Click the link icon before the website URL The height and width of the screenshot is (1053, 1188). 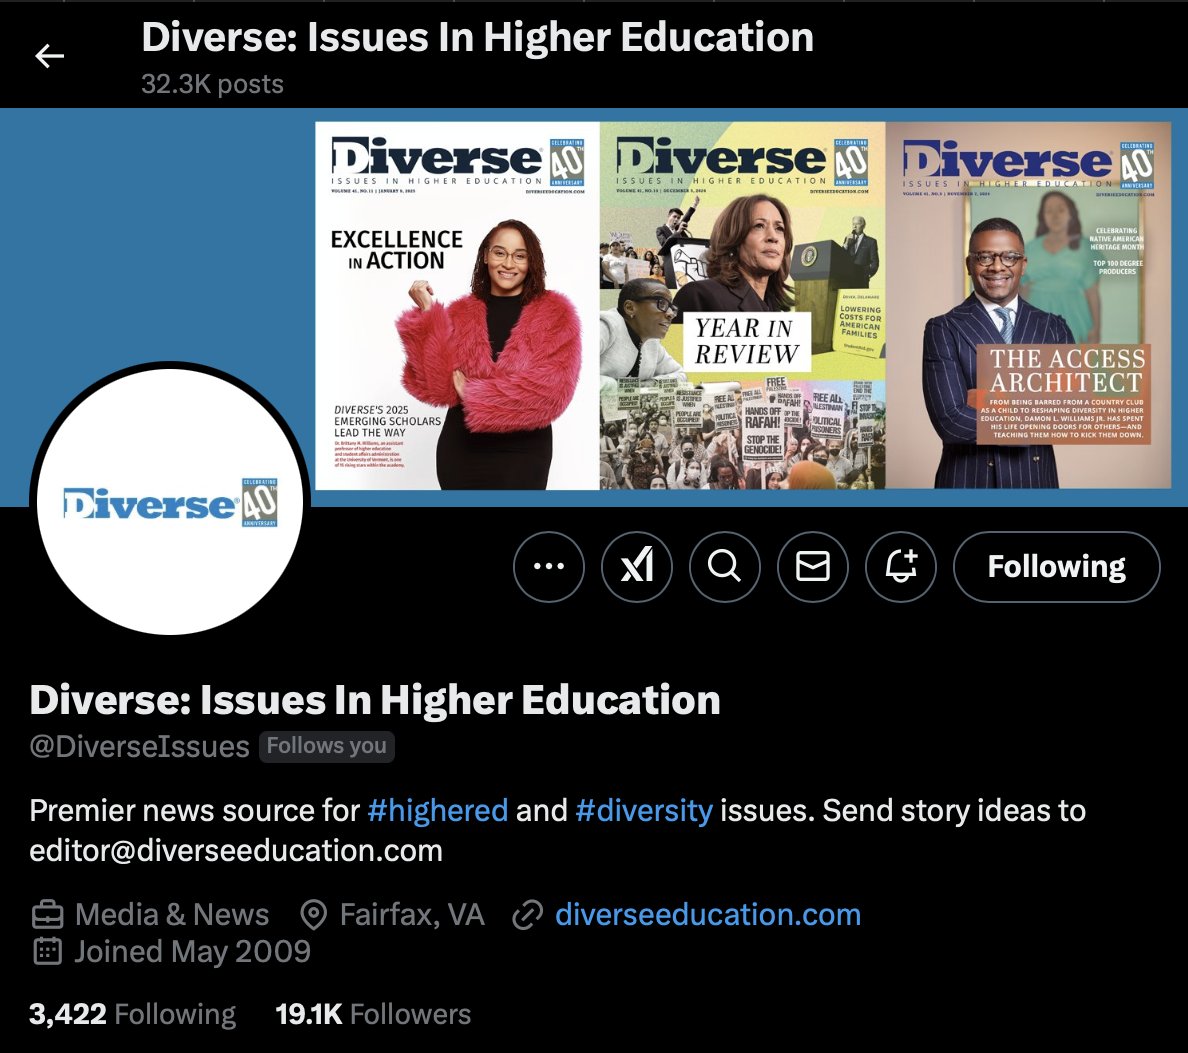point(523,913)
